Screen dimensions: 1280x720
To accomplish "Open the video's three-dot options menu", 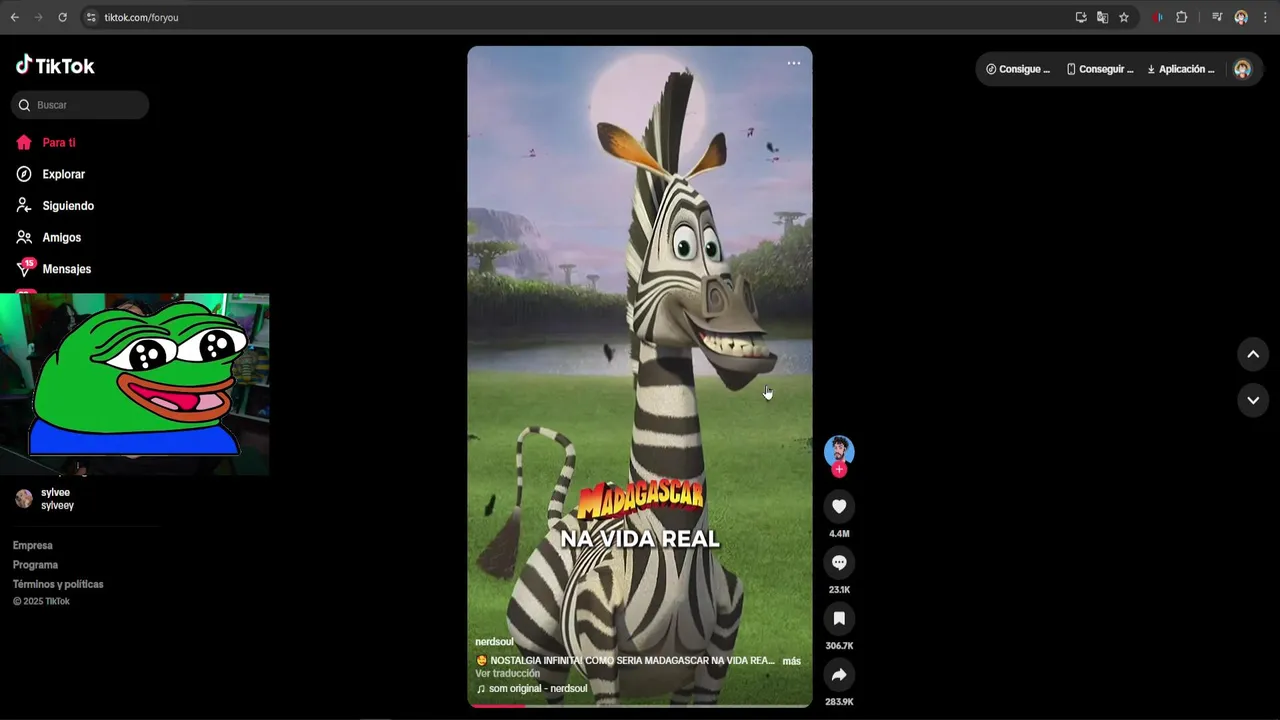I will point(794,63).
